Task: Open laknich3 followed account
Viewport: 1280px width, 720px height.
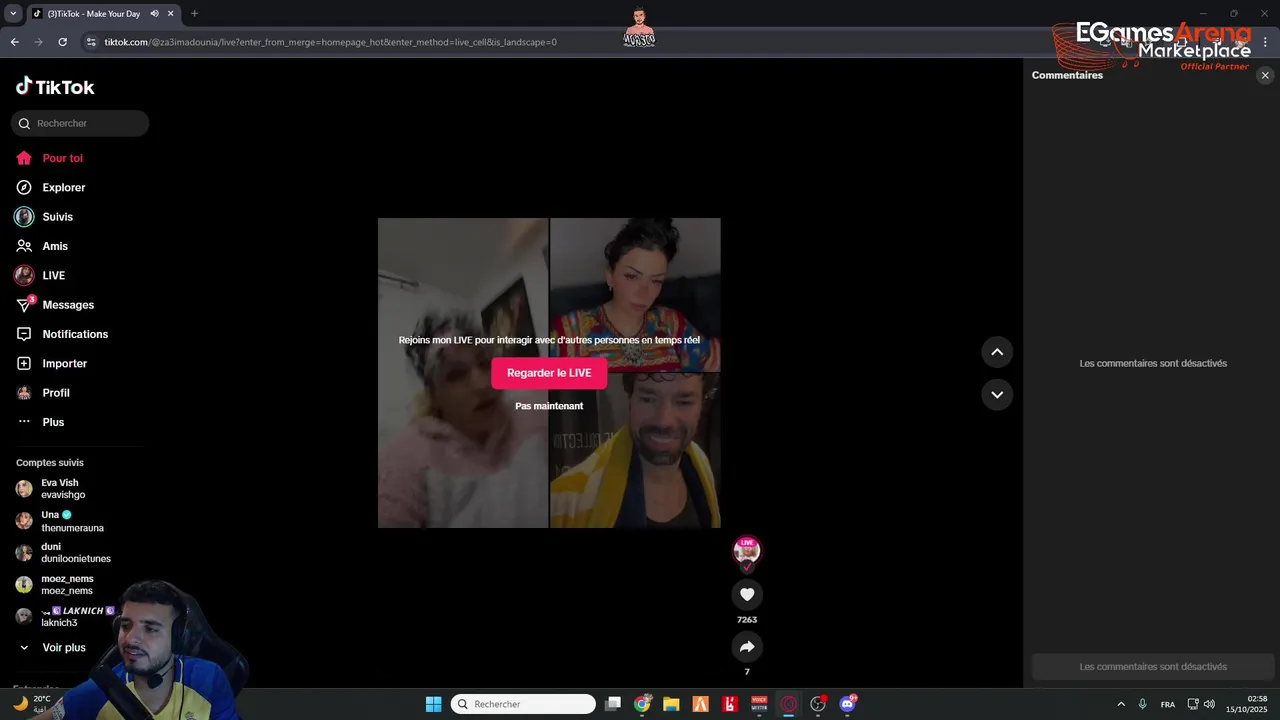Action: coord(65,617)
